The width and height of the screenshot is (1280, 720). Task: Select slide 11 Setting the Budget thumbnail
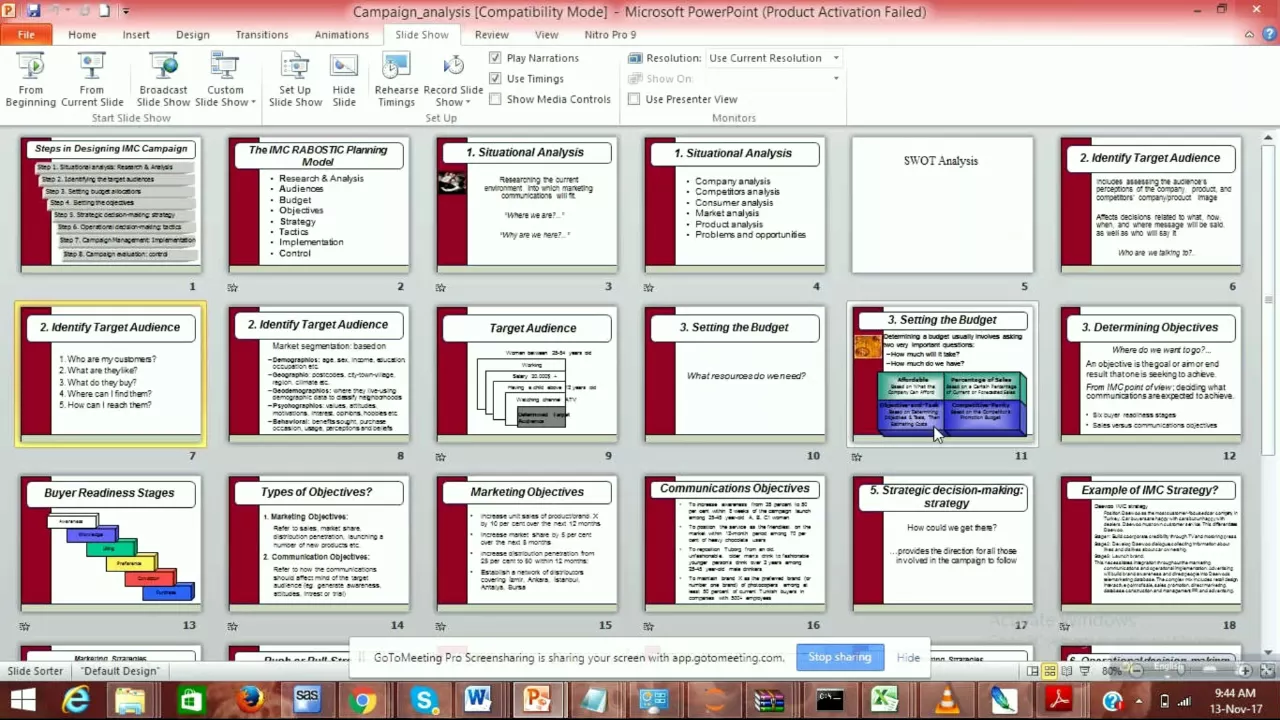(x=942, y=373)
